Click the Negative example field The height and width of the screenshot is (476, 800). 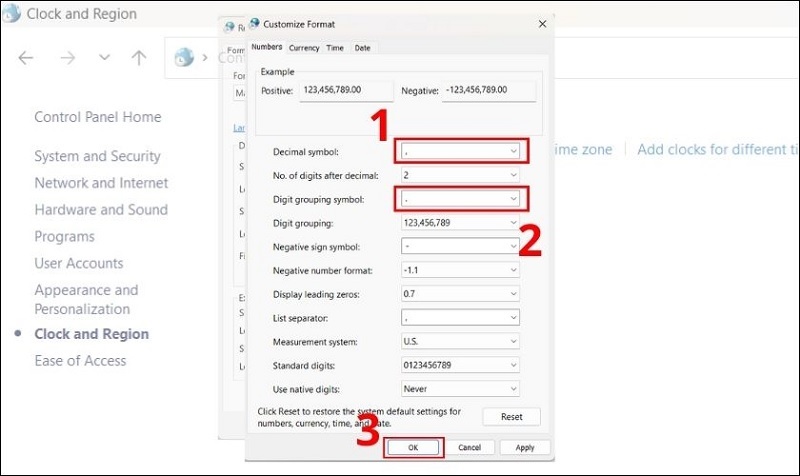[x=489, y=90]
